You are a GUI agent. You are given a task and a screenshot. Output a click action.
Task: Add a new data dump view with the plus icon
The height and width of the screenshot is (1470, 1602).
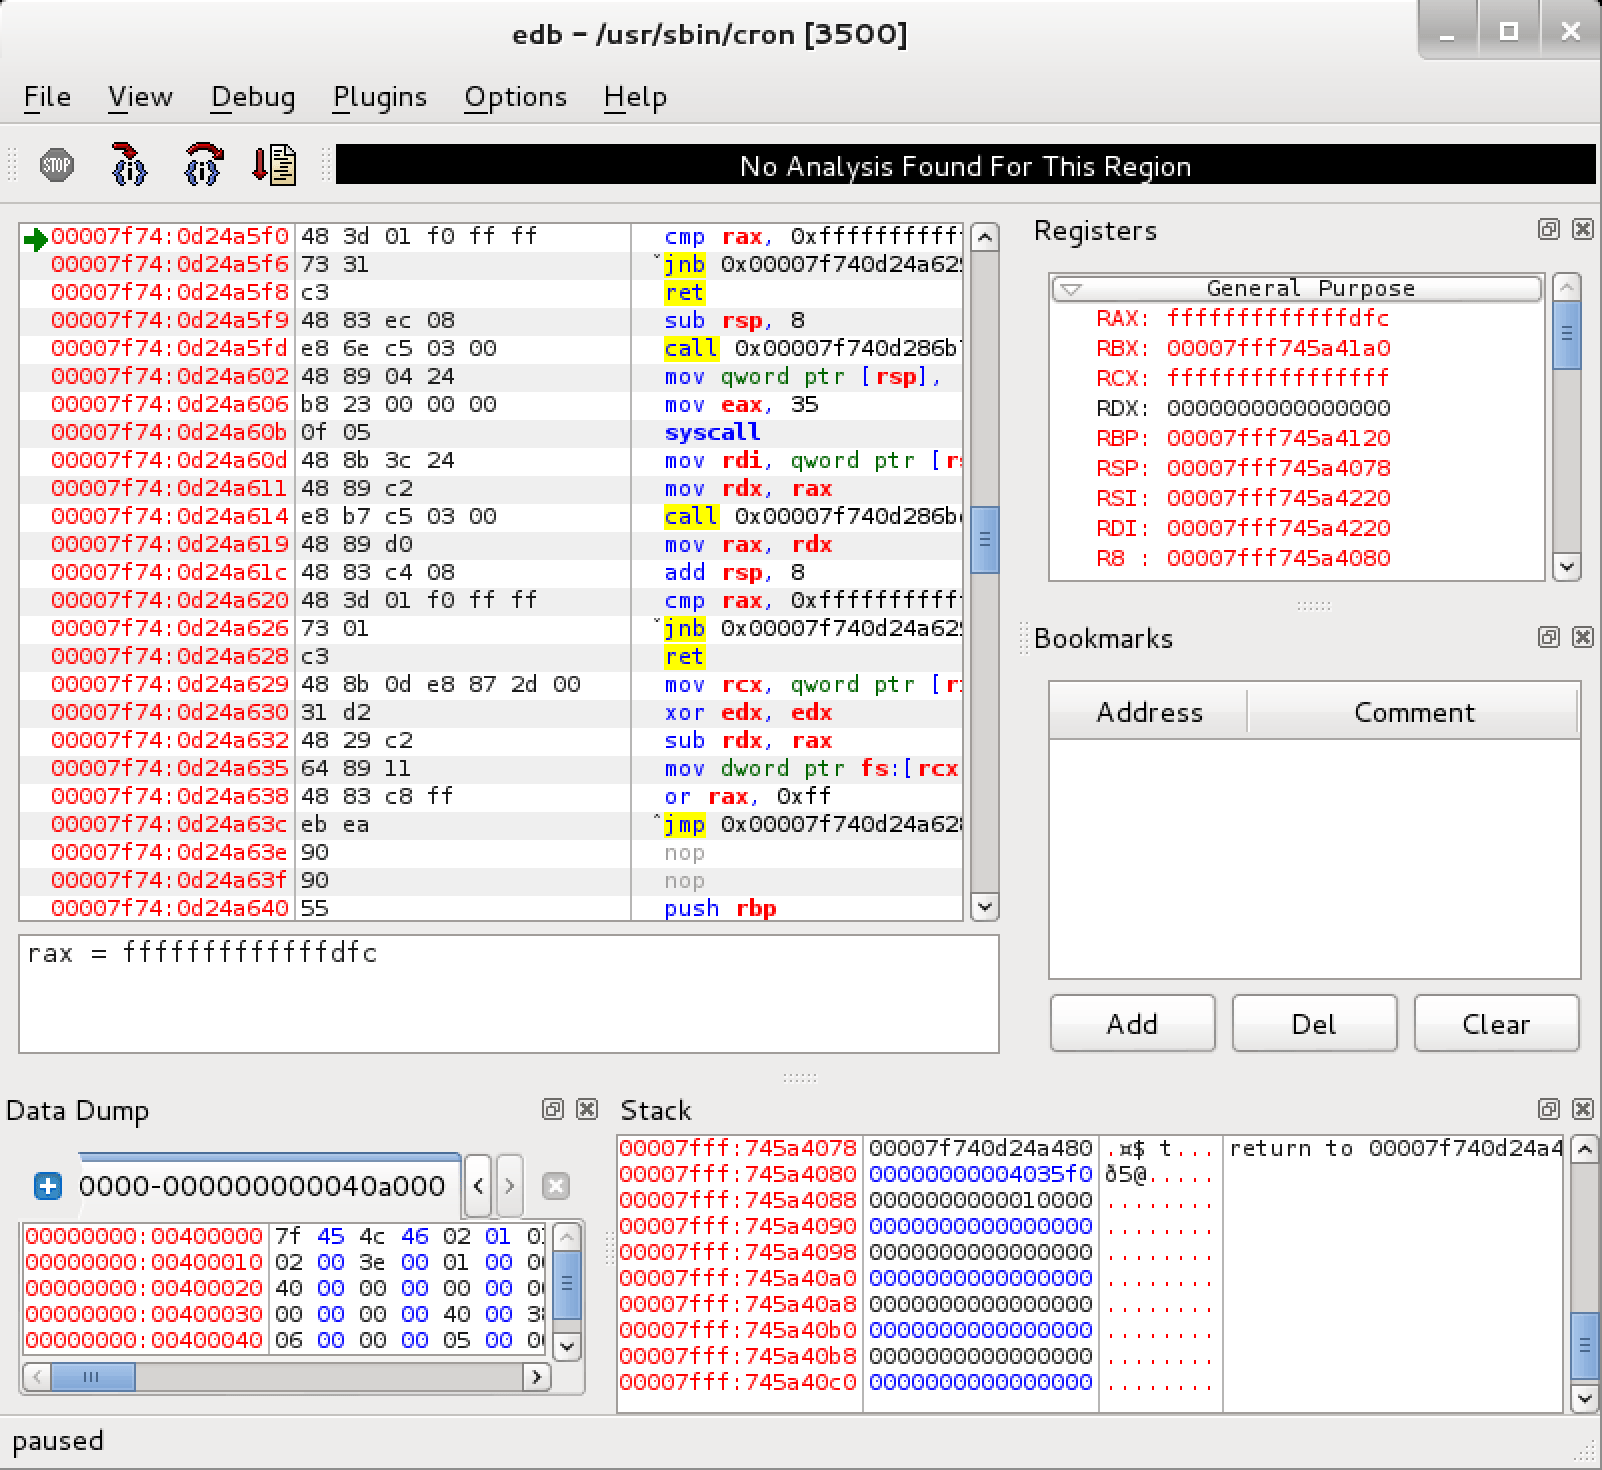click(x=46, y=1188)
